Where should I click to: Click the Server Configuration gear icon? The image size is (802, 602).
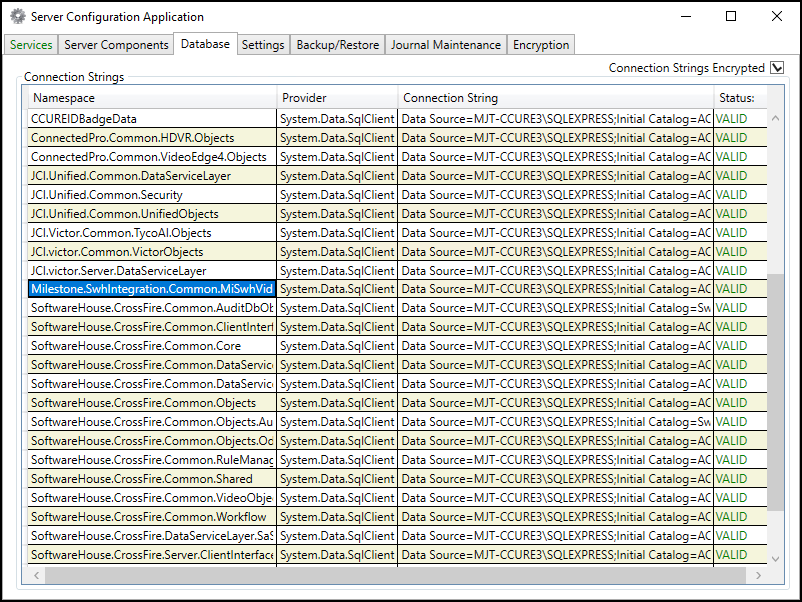point(17,17)
